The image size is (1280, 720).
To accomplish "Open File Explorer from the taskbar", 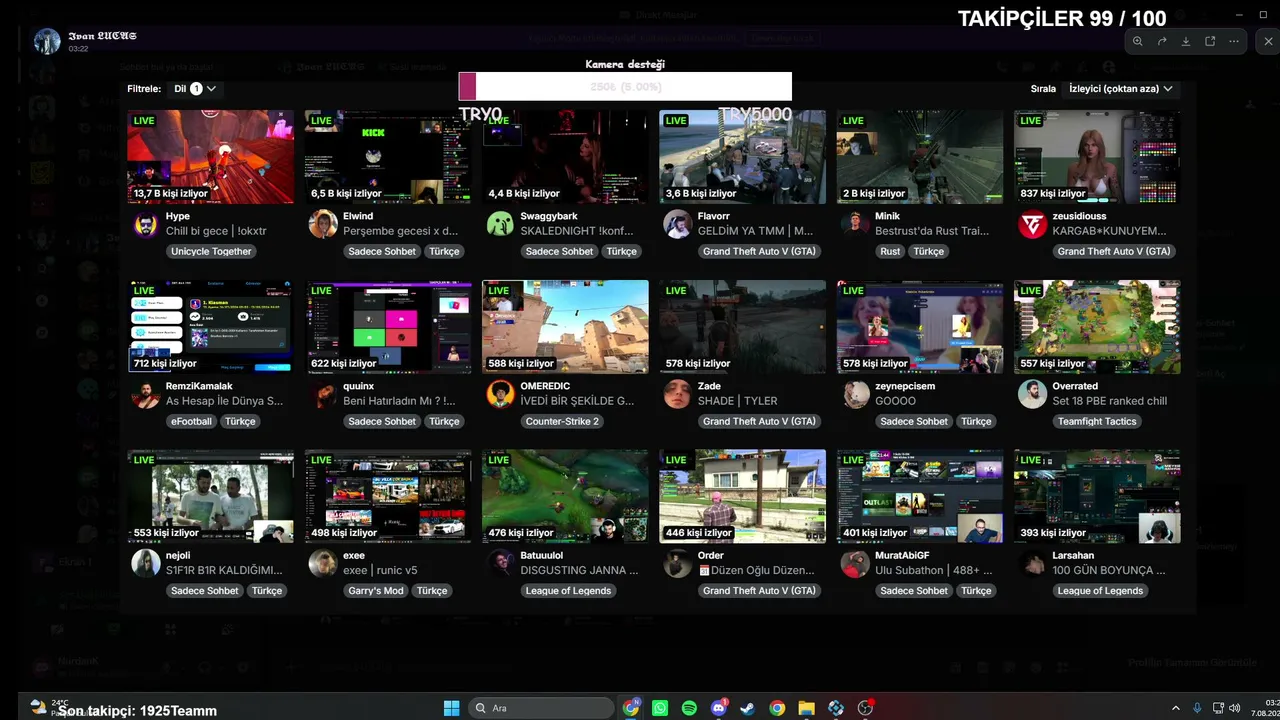I will pyautogui.click(x=806, y=708).
